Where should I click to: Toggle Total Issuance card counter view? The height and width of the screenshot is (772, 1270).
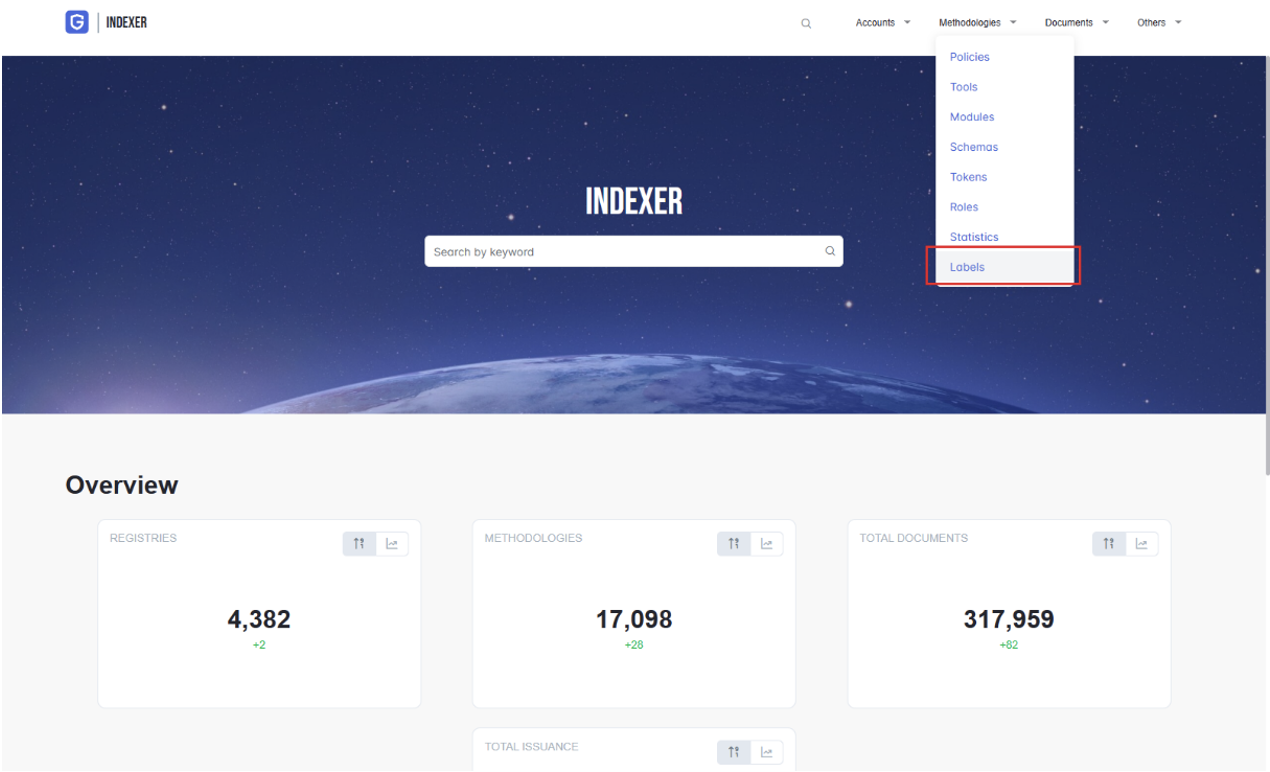[734, 752]
